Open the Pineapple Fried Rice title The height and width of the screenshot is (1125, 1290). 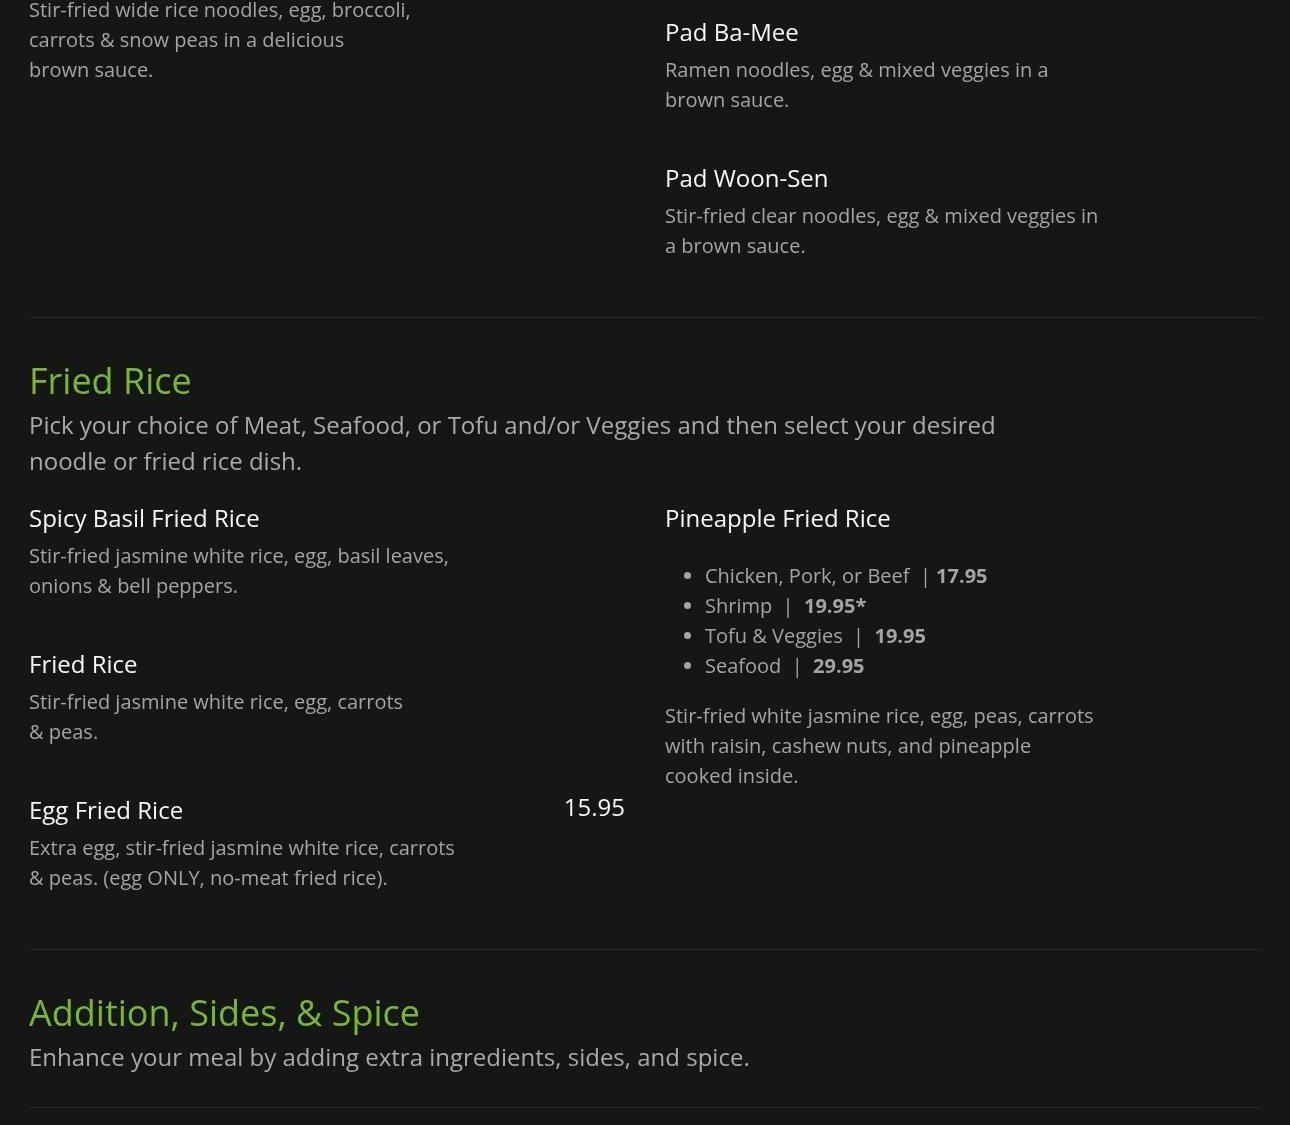(x=777, y=518)
